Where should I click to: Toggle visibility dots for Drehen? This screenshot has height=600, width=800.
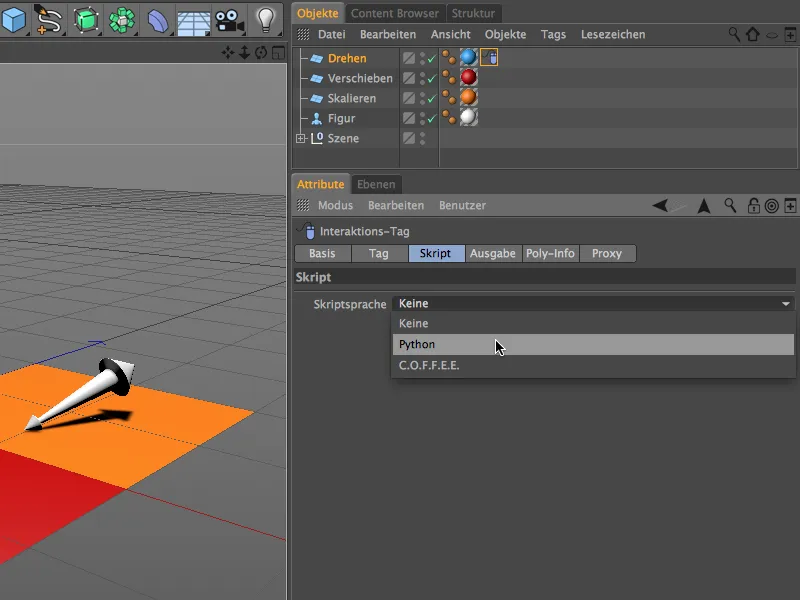[x=422, y=58]
